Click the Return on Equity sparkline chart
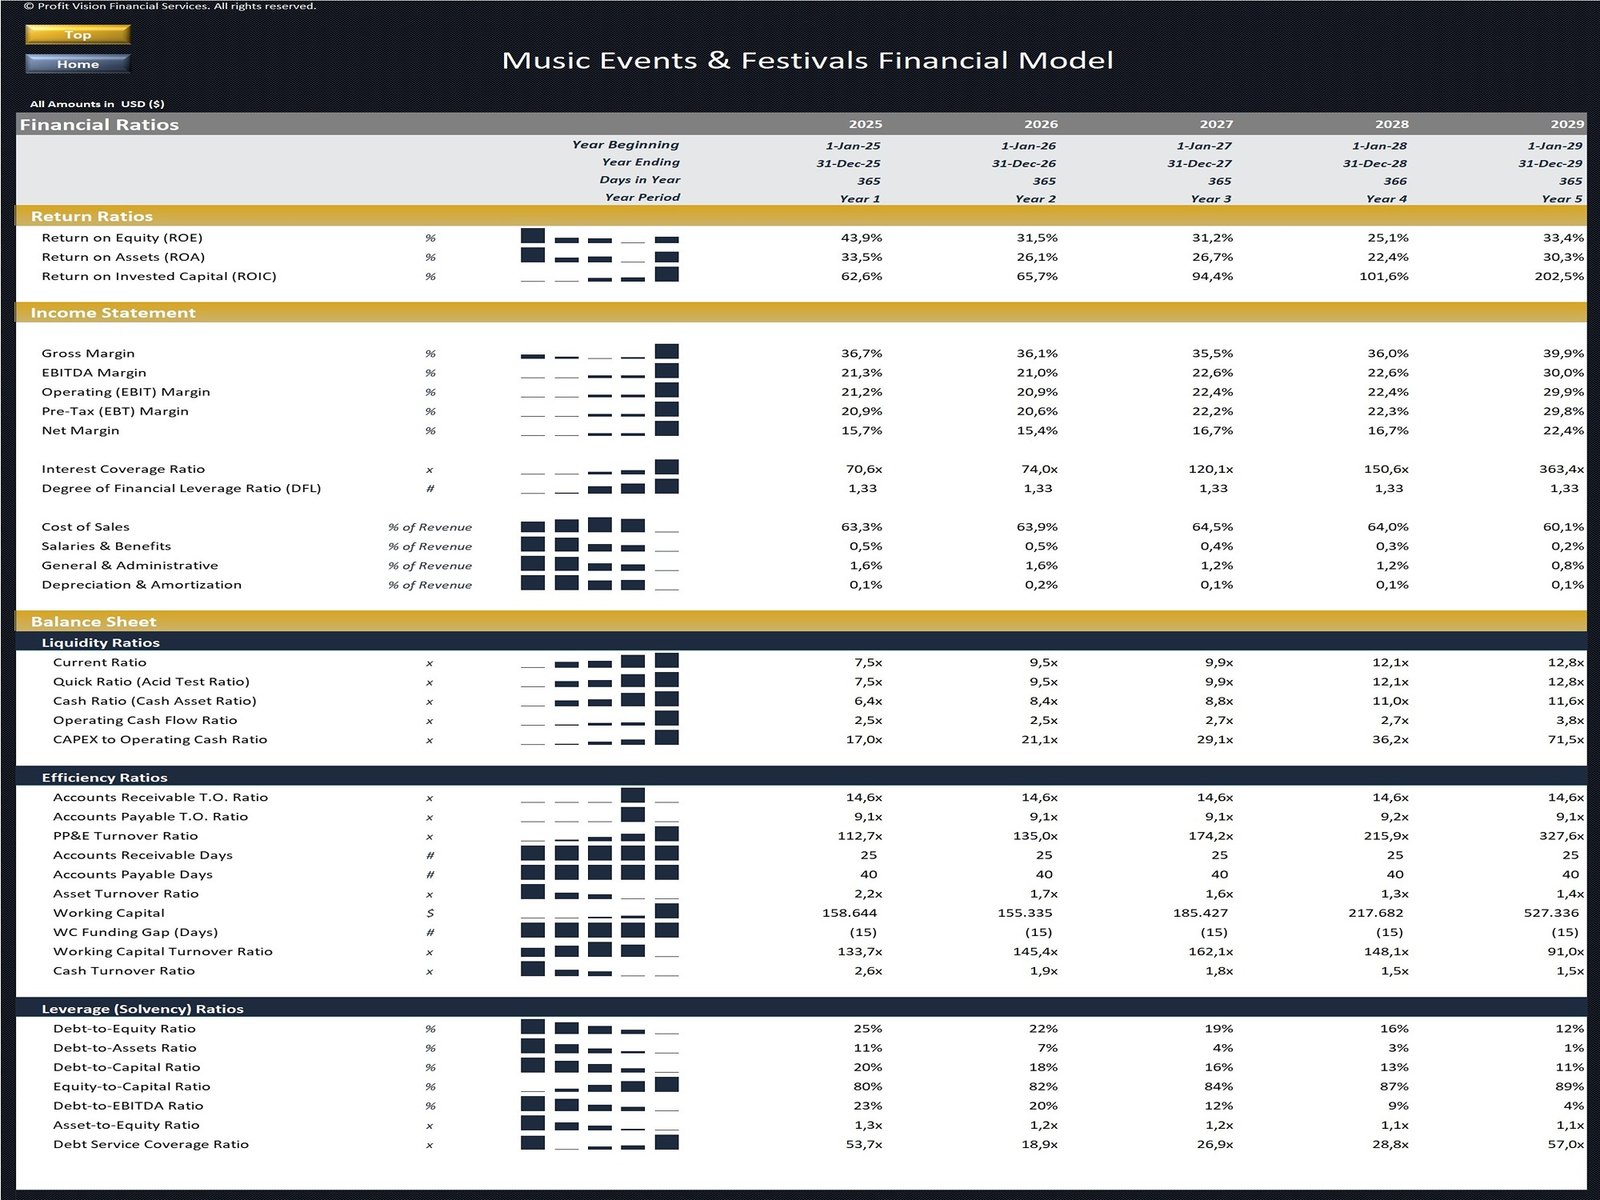The width and height of the screenshot is (1600, 1200). (599, 238)
